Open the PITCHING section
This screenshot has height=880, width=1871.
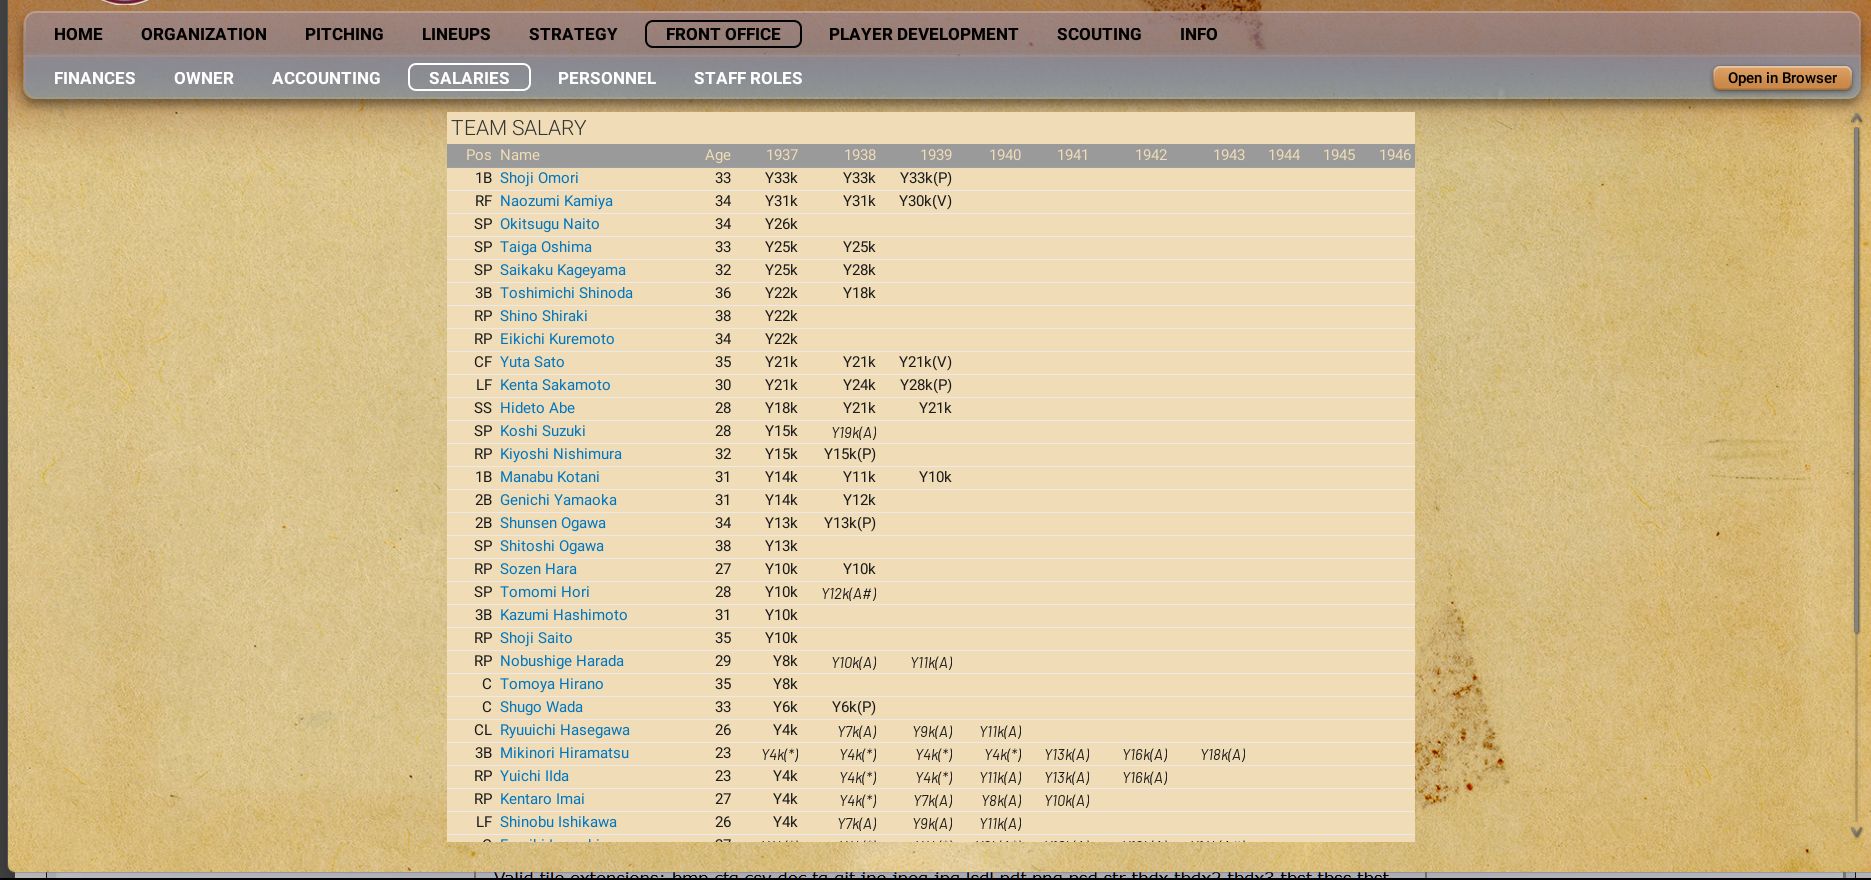coord(344,34)
